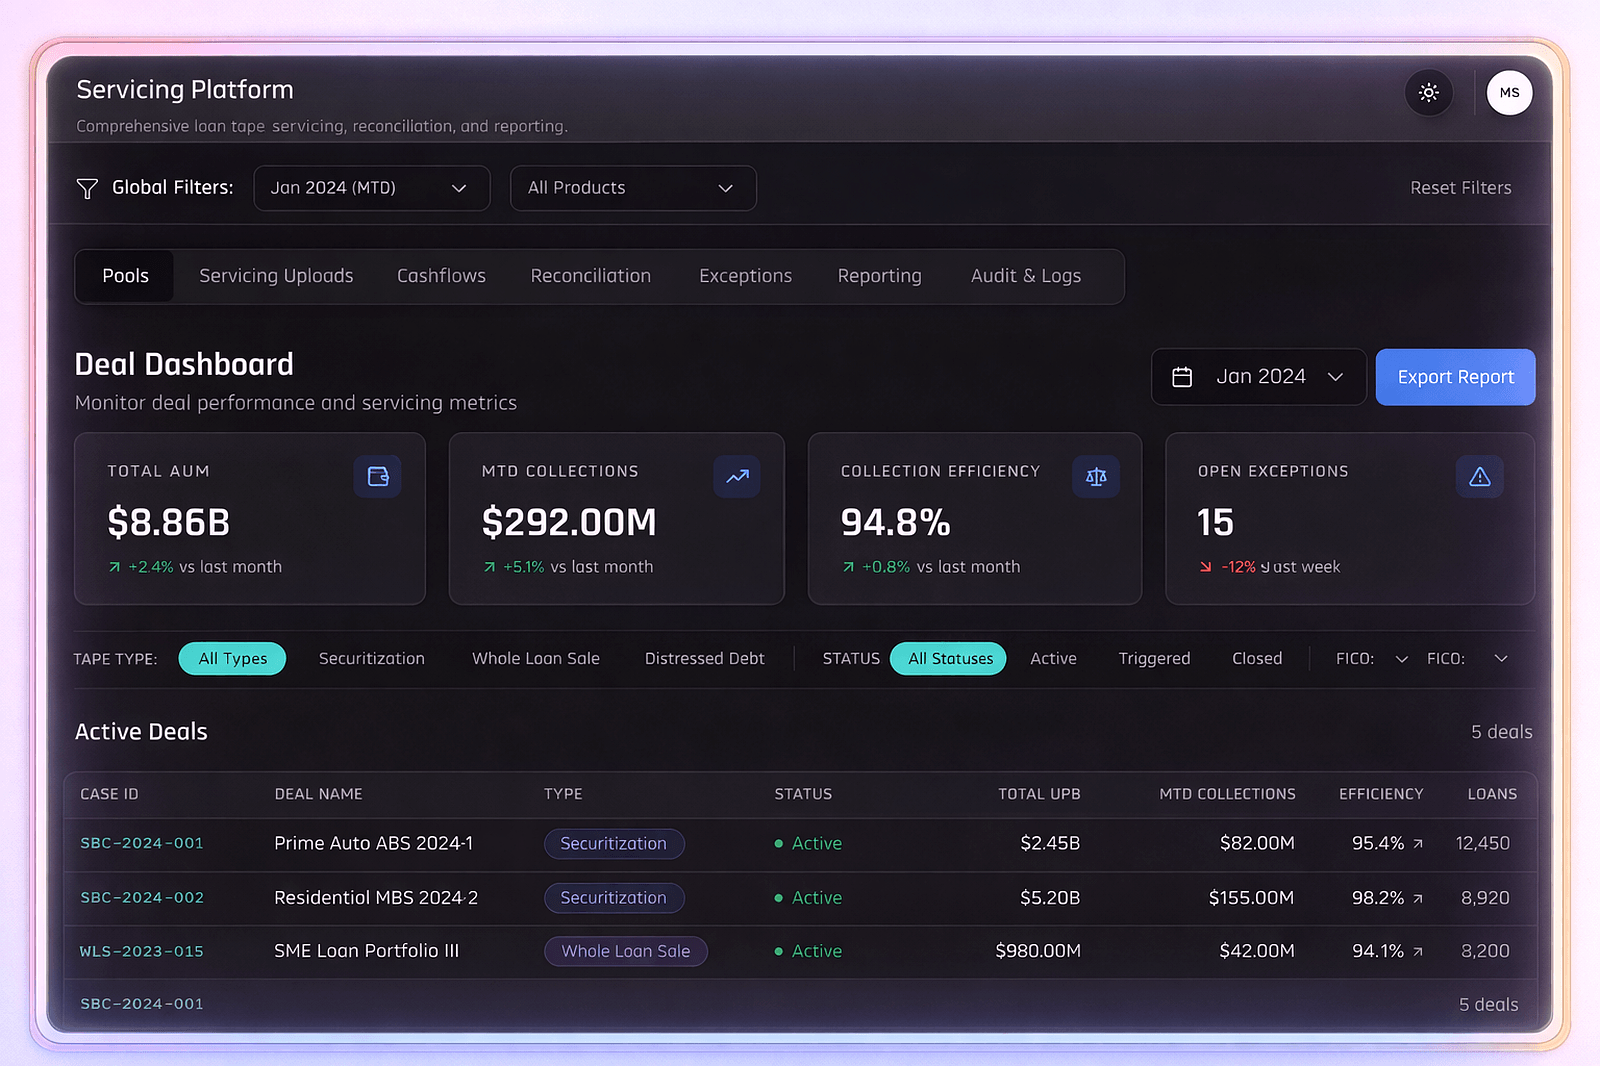Select the SME Loan Portfolio III row
The width and height of the screenshot is (1600, 1066).
tap(366, 951)
